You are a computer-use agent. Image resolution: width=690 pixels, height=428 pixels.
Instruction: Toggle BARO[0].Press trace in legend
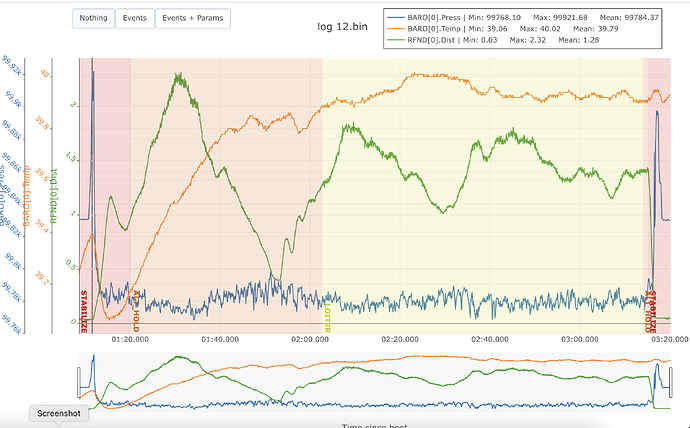(450, 15)
